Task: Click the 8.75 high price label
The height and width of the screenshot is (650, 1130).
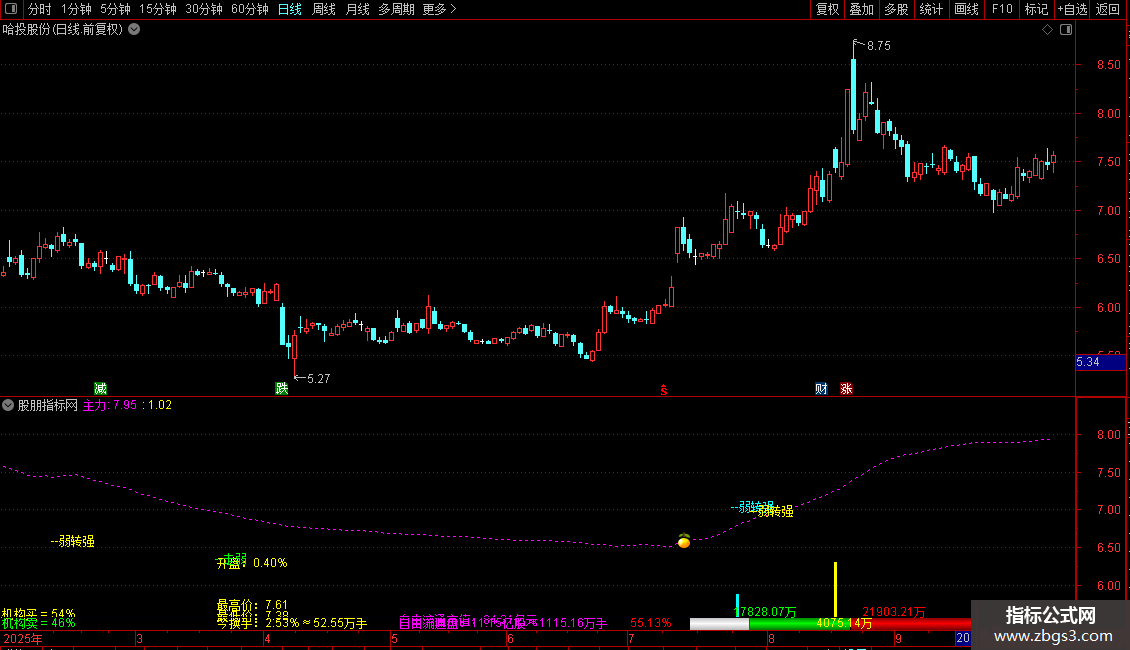Action: click(878, 46)
